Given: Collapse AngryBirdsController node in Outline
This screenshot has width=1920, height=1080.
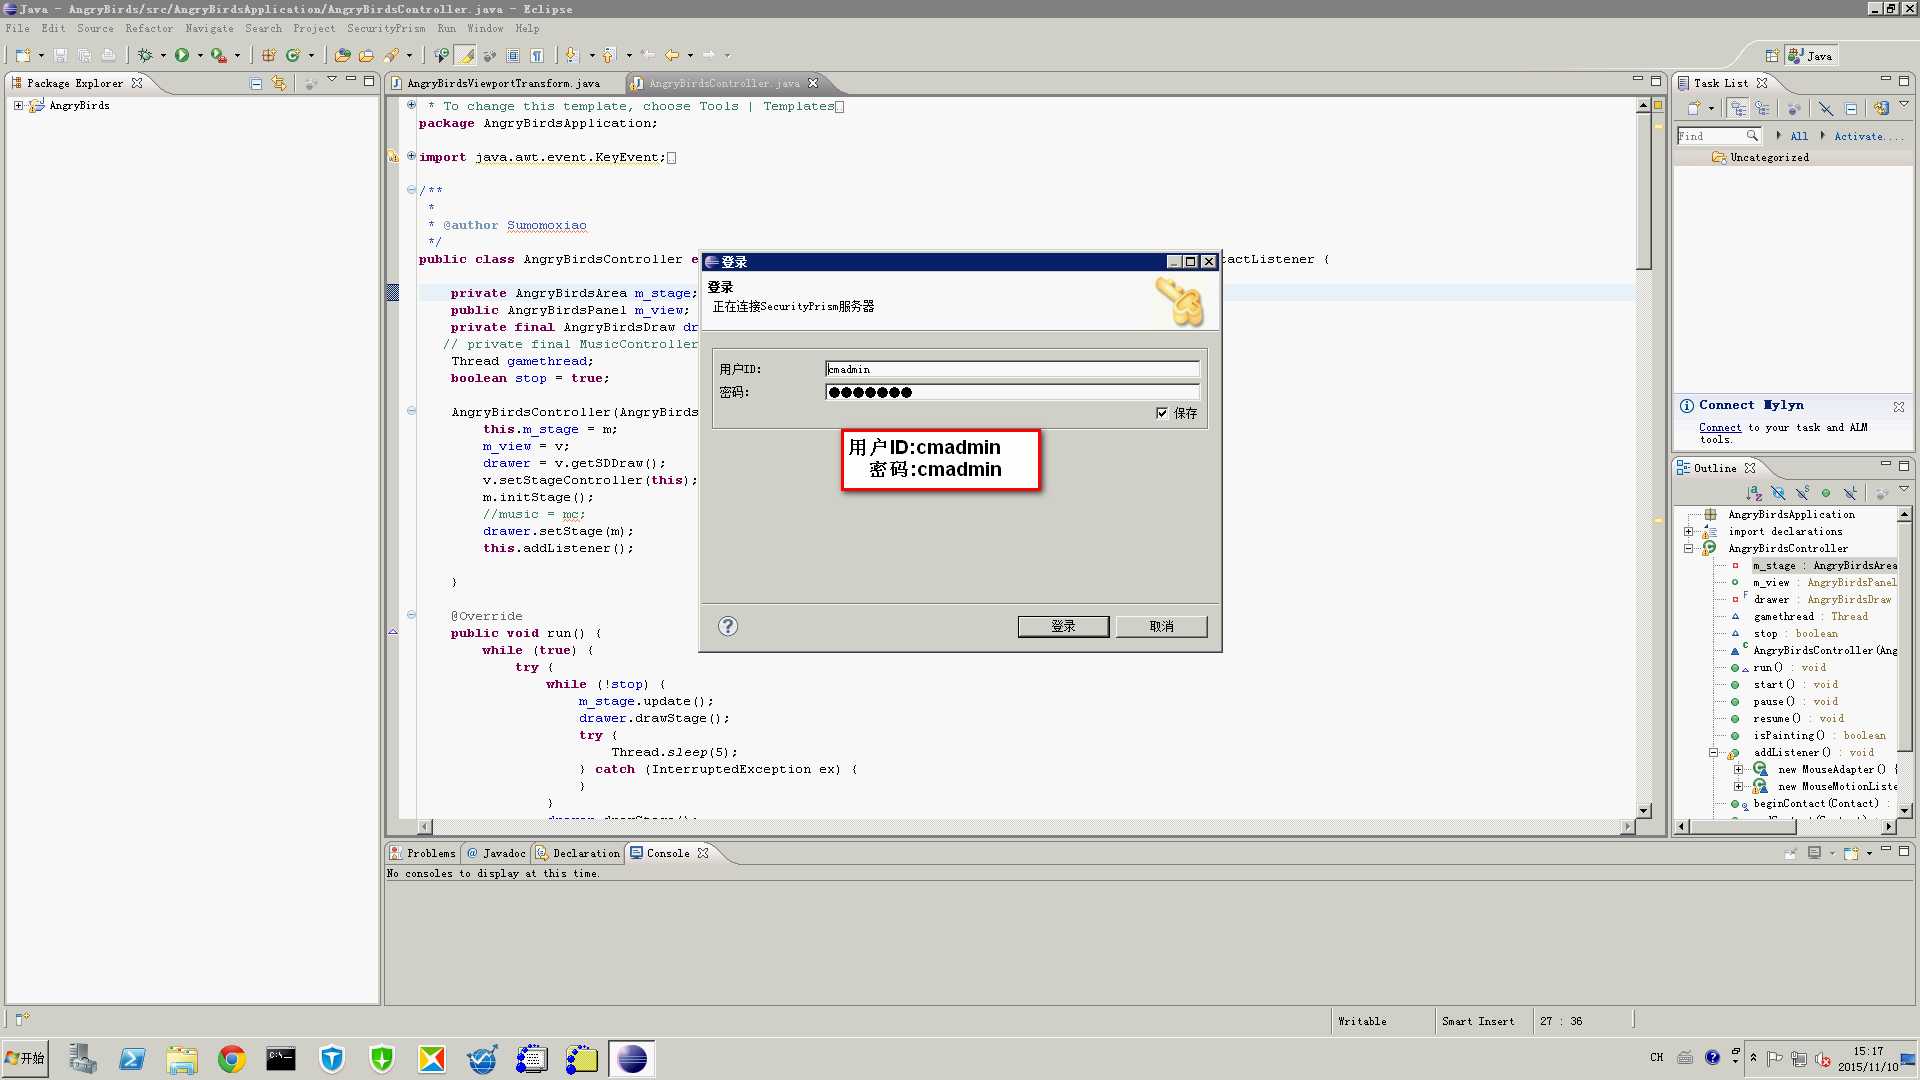Looking at the screenshot, I should pos(1688,548).
